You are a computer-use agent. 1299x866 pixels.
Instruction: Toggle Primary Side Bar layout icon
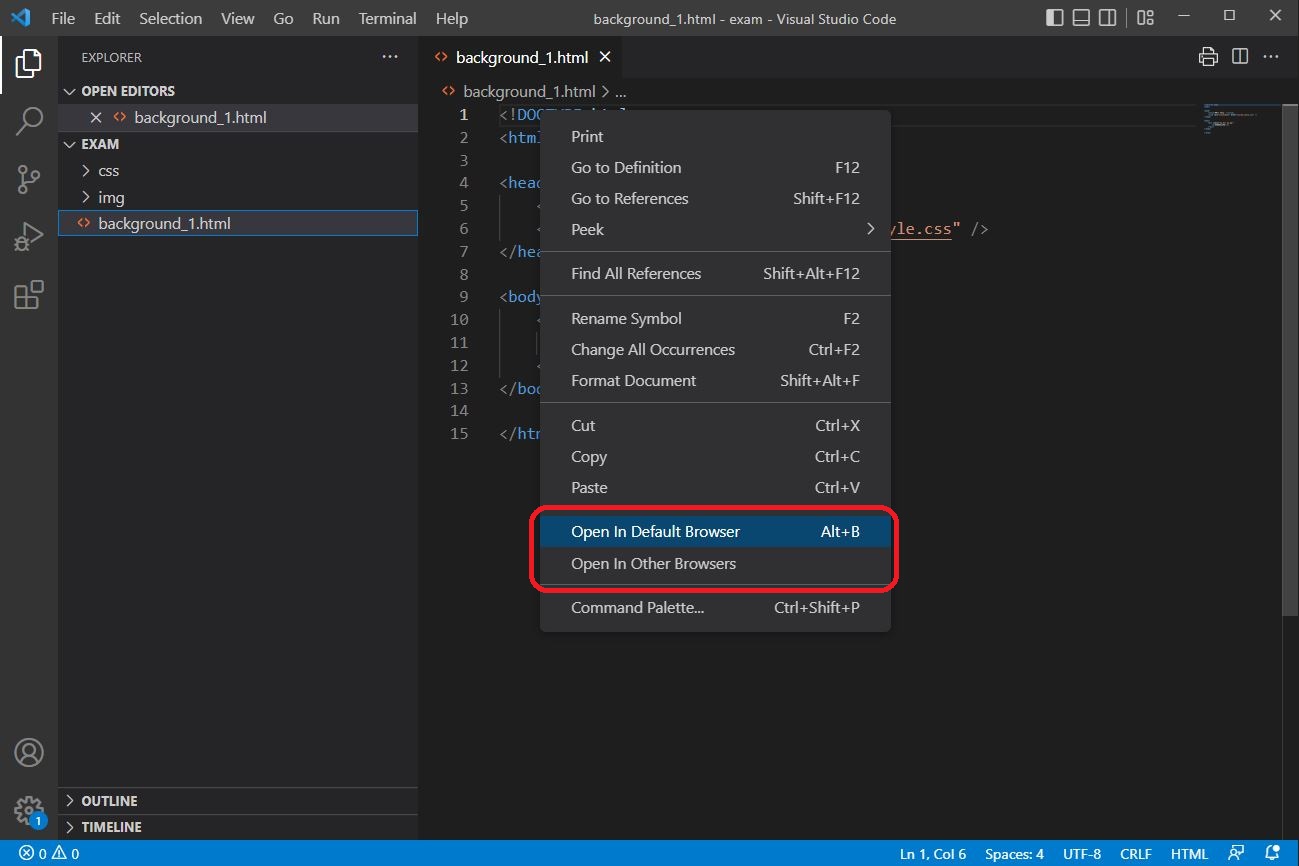1055,18
